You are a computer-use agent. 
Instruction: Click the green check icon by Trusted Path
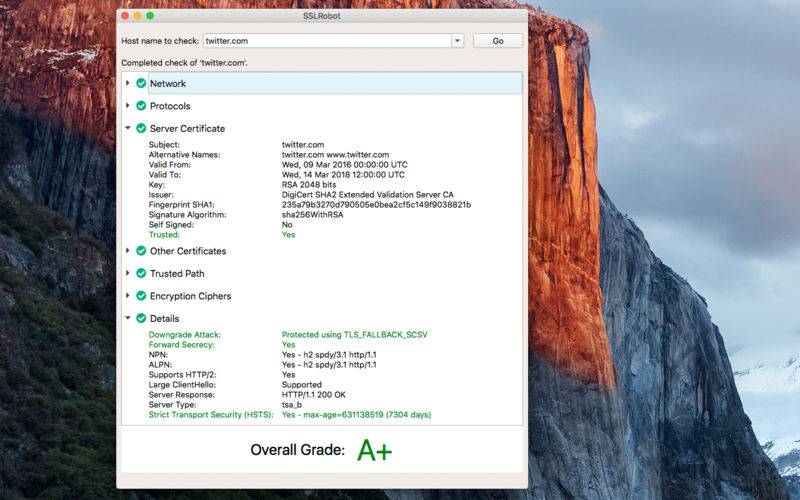[141, 273]
